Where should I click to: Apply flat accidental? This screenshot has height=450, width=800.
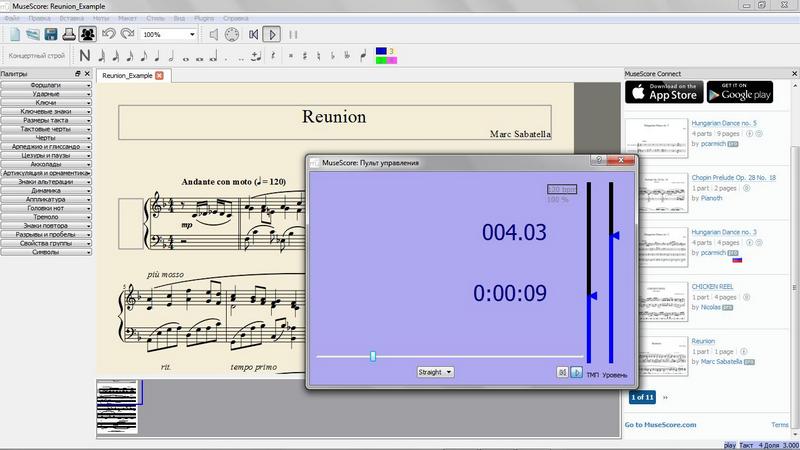click(x=333, y=56)
